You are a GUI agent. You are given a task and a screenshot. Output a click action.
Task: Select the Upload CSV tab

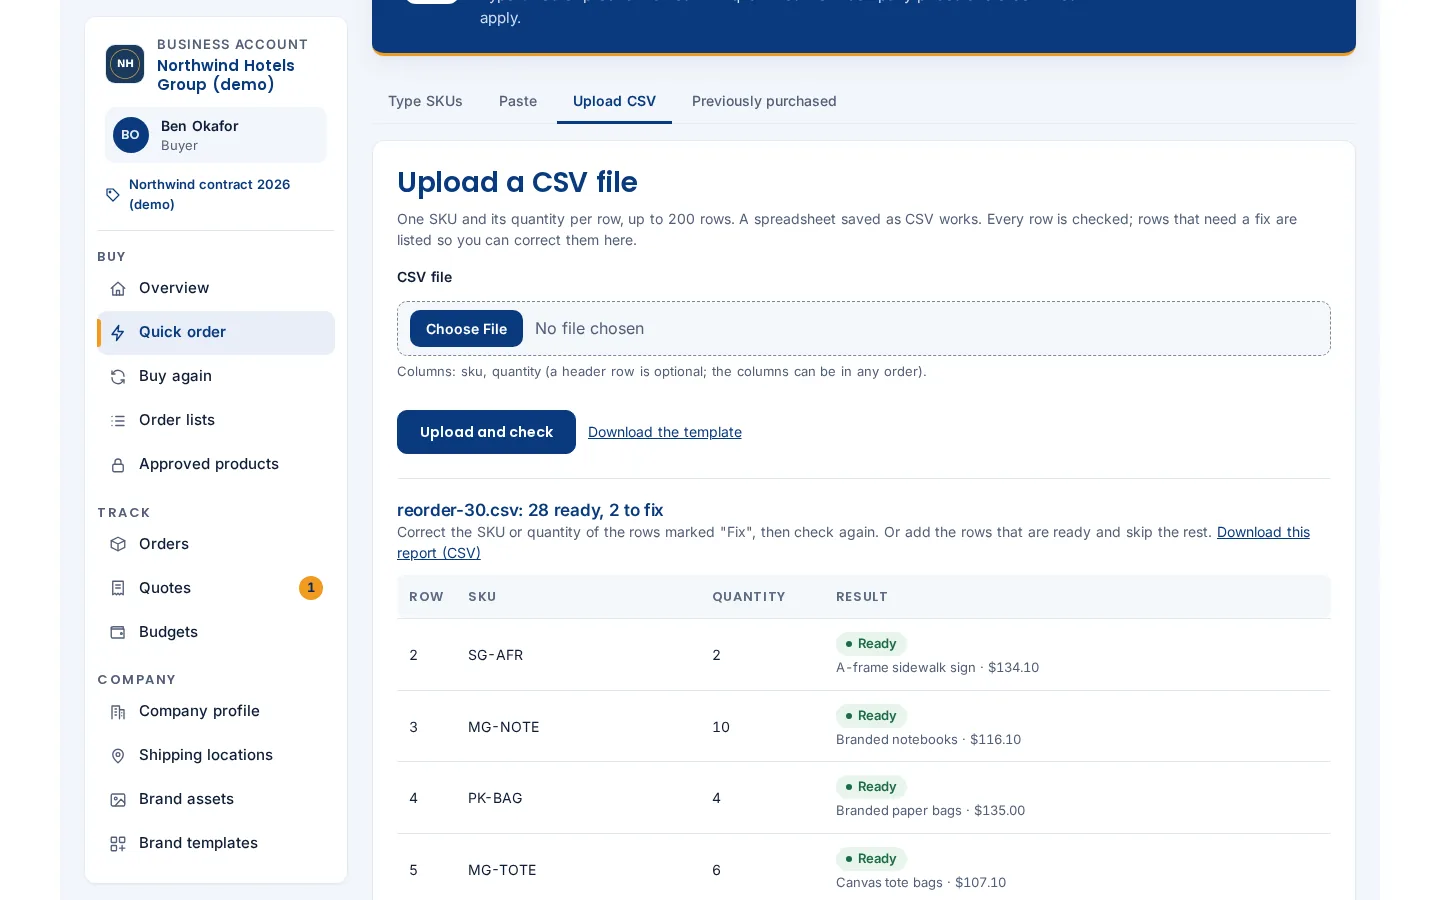614,101
